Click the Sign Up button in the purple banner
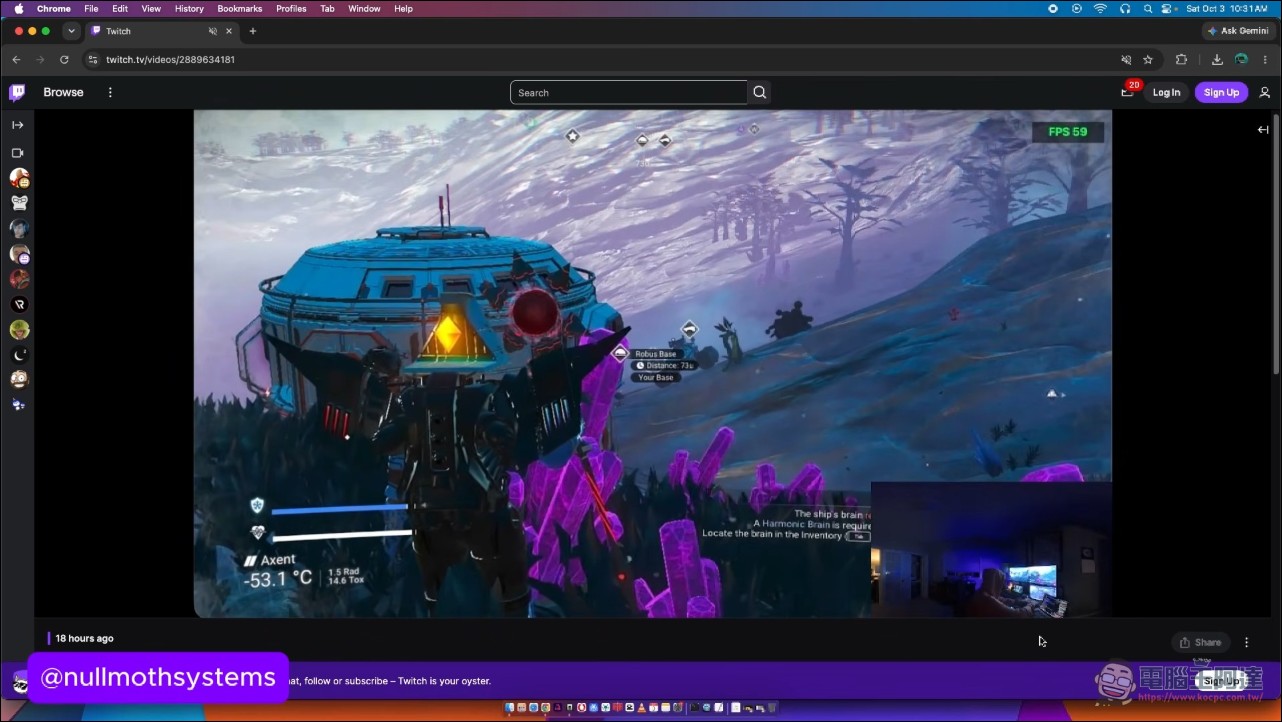 click(1221, 681)
